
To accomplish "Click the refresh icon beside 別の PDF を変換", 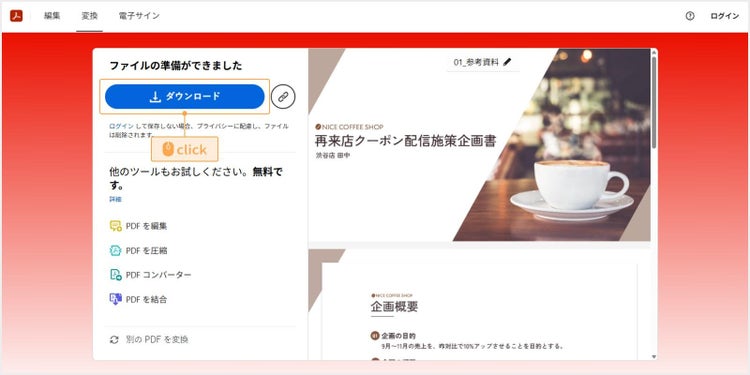I will 114,340.
